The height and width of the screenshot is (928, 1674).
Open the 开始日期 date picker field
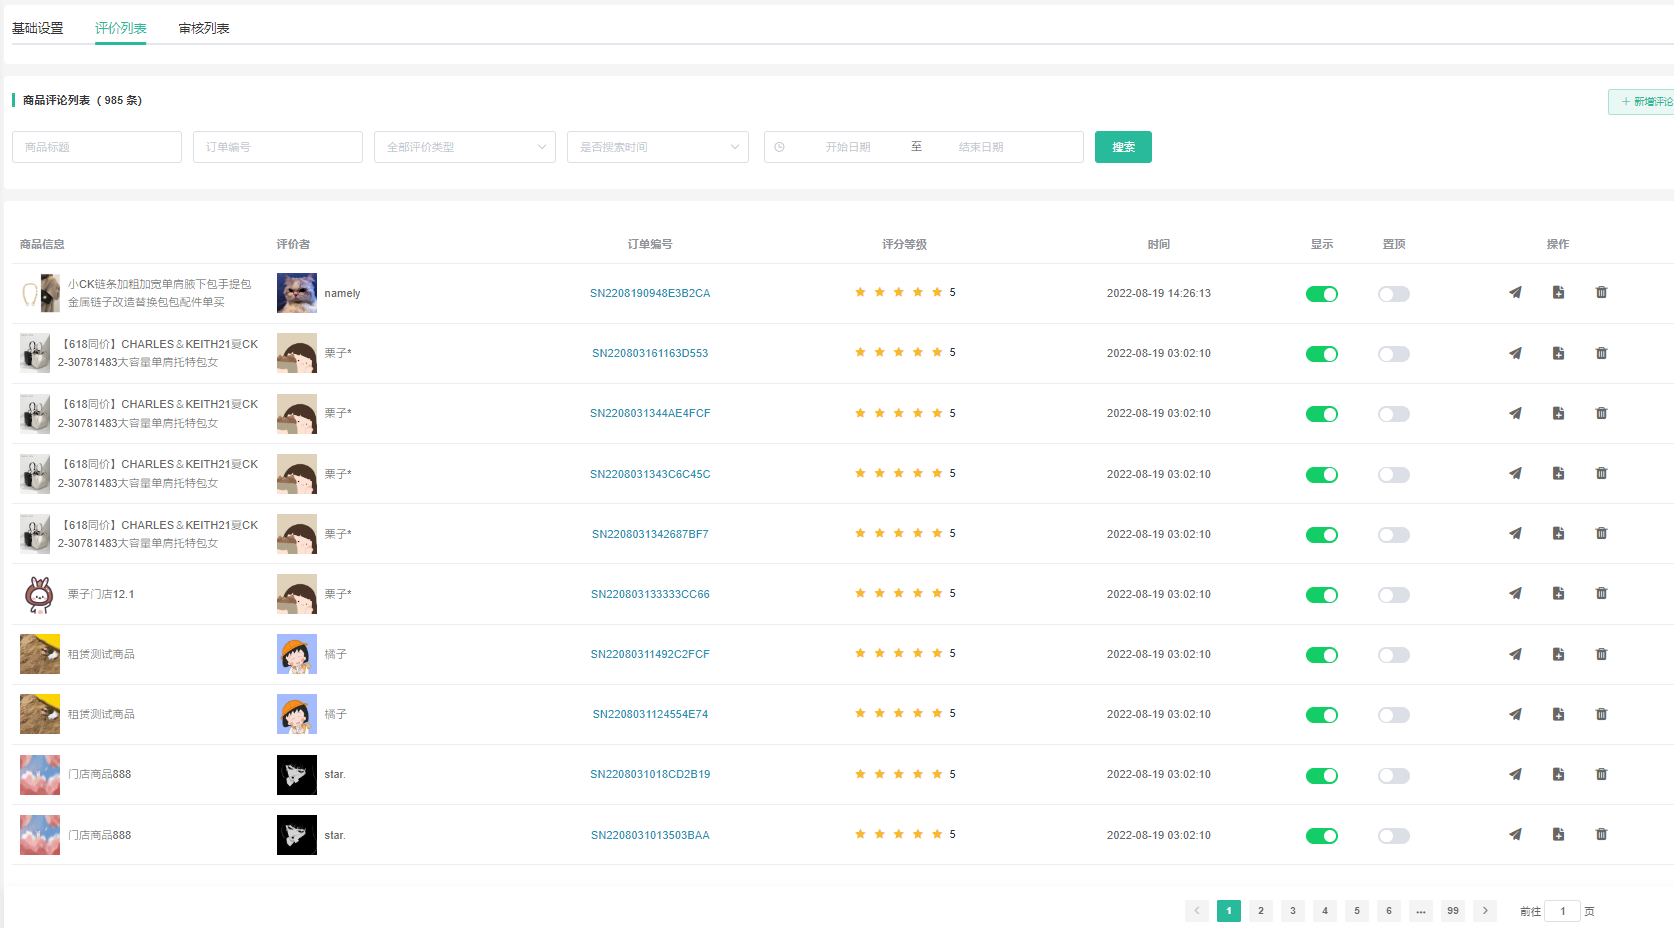coord(847,147)
